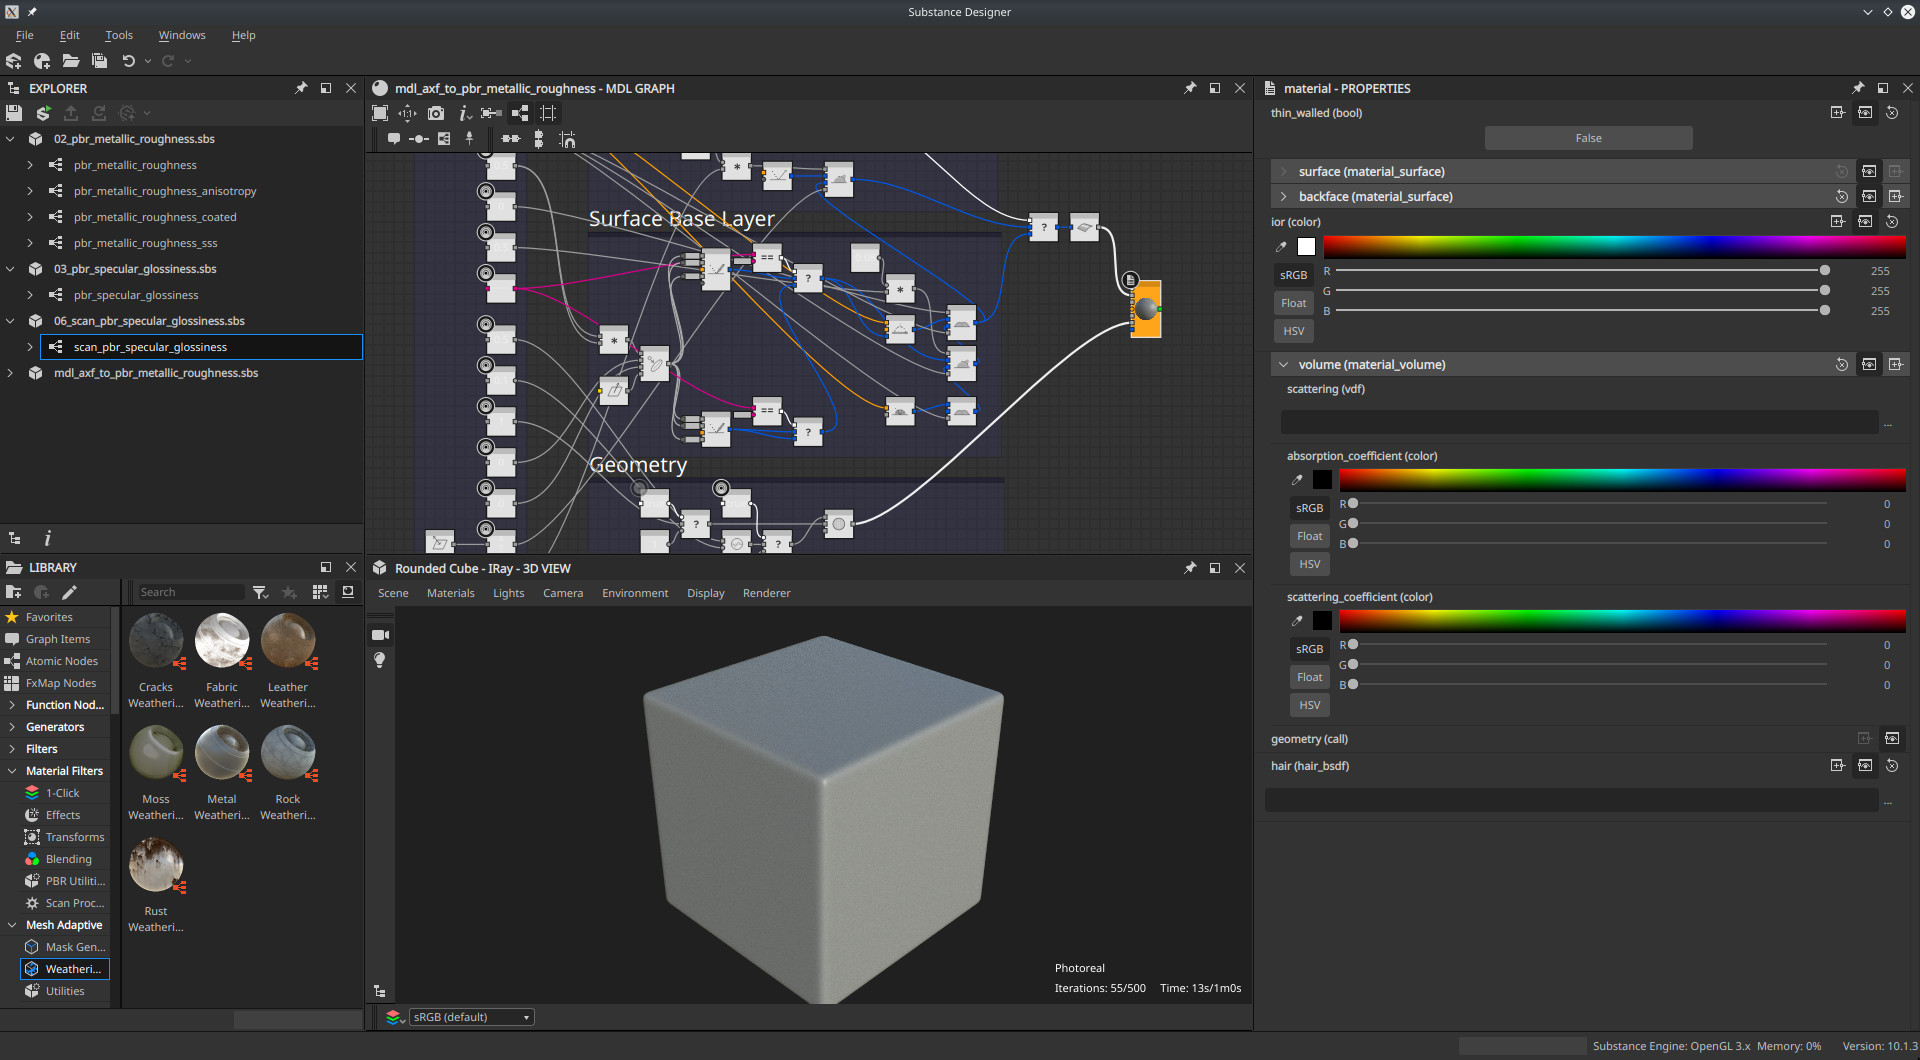Pin the Properties panel
This screenshot has height=1060, width=1920.
(x=1858, y=88)
